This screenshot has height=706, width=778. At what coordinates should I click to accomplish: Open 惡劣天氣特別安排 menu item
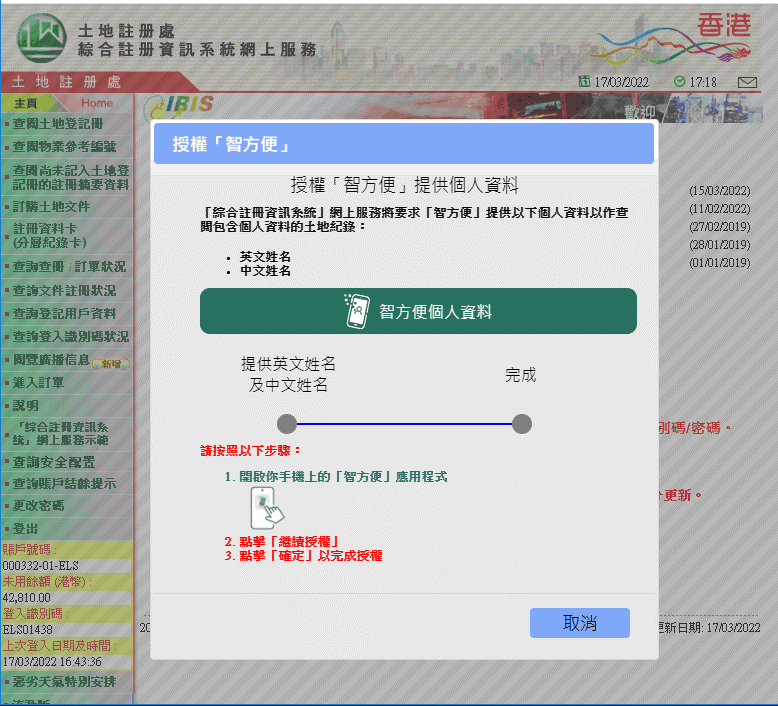(x=64, y=682)
